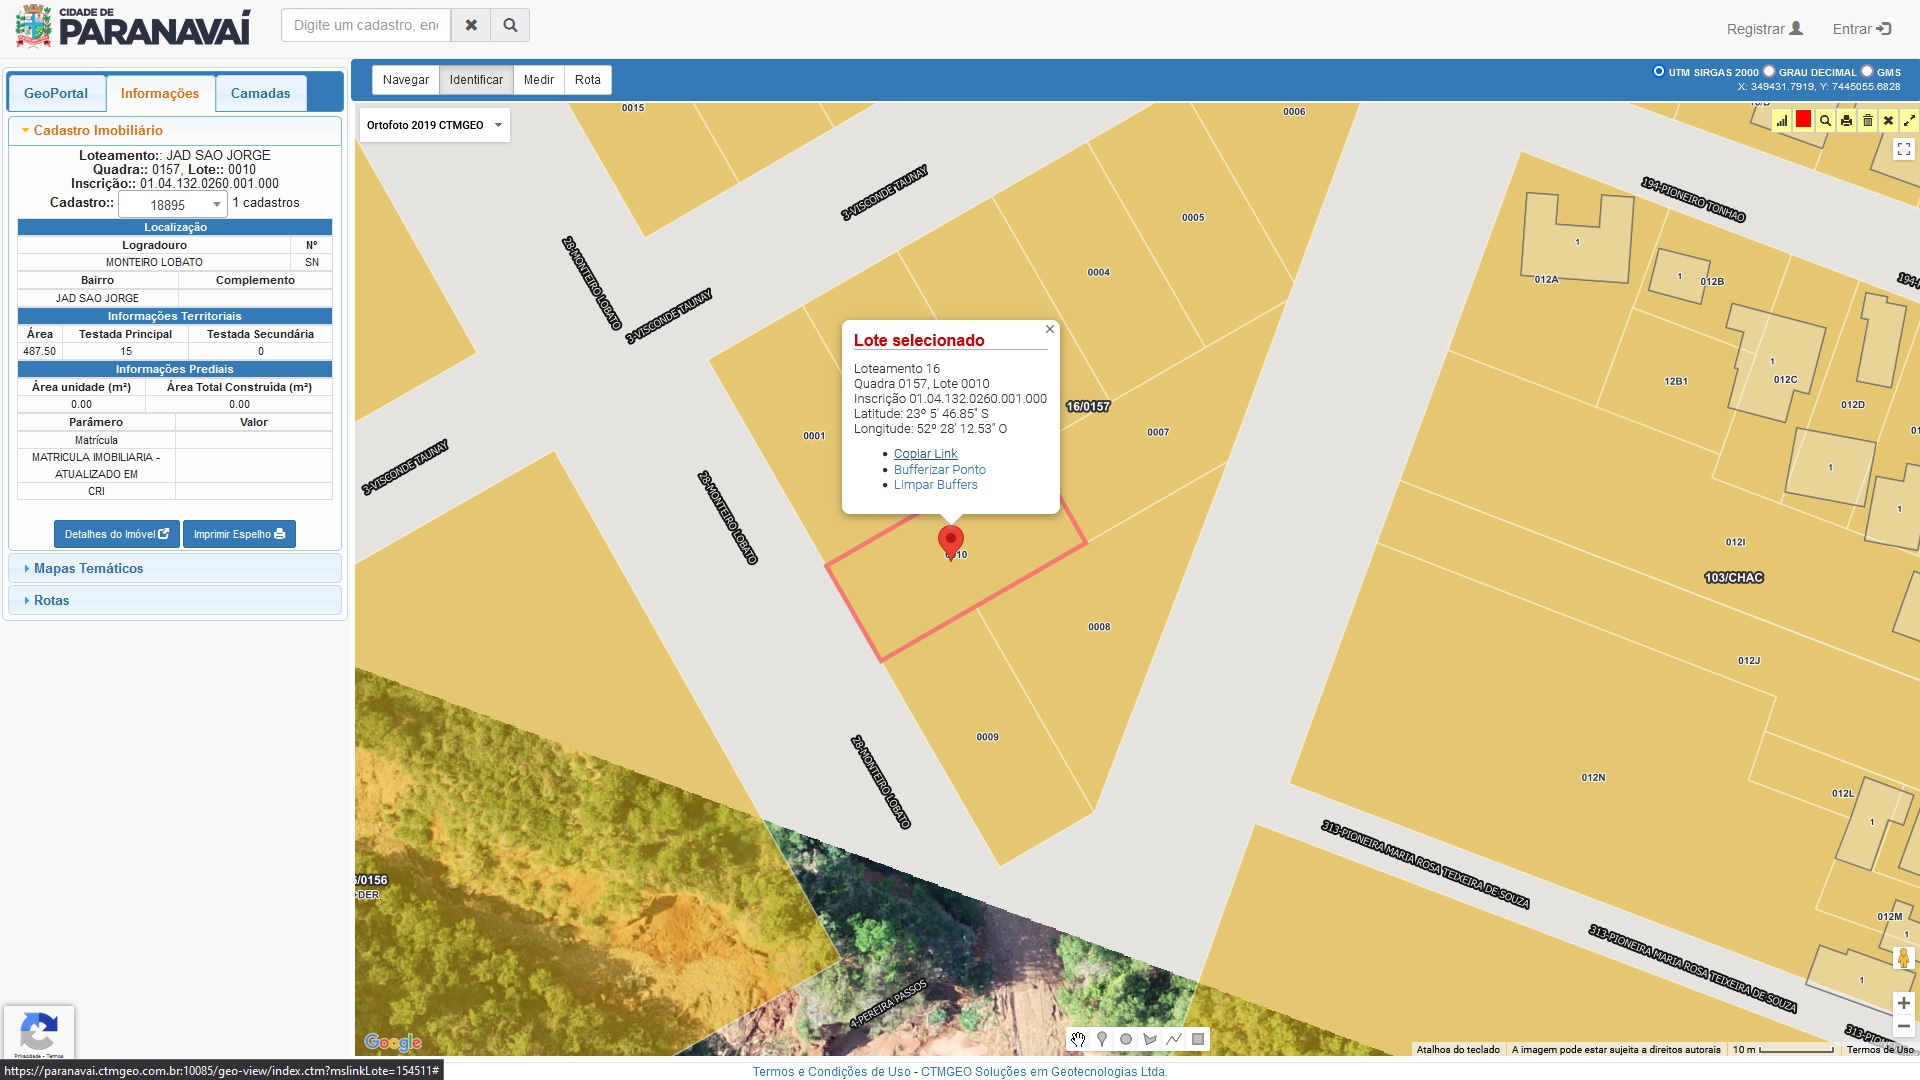This screenshot has height=1080, width=1920.
Task: Click the 16/0157 block label
Action: (1088, 406)
